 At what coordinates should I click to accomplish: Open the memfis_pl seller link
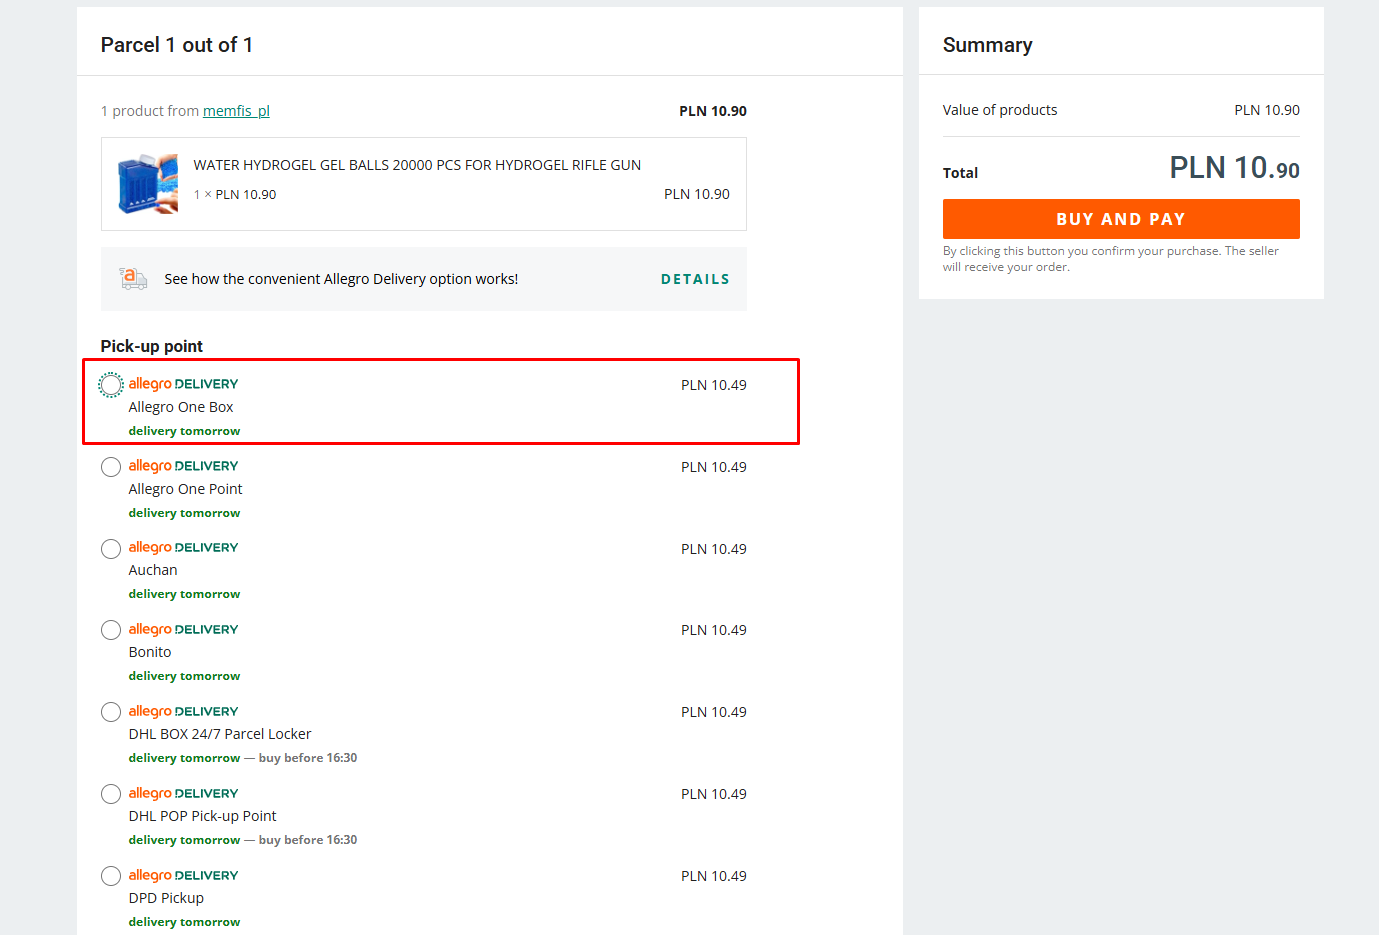(x=236, y=111)
